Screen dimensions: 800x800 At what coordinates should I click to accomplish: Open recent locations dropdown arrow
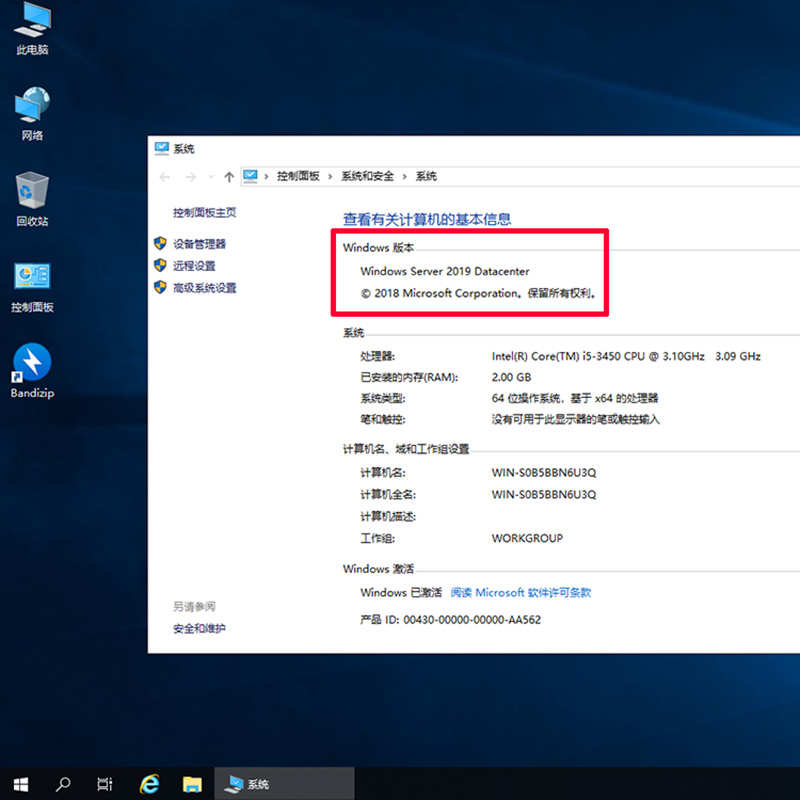[x=211, y=177]
